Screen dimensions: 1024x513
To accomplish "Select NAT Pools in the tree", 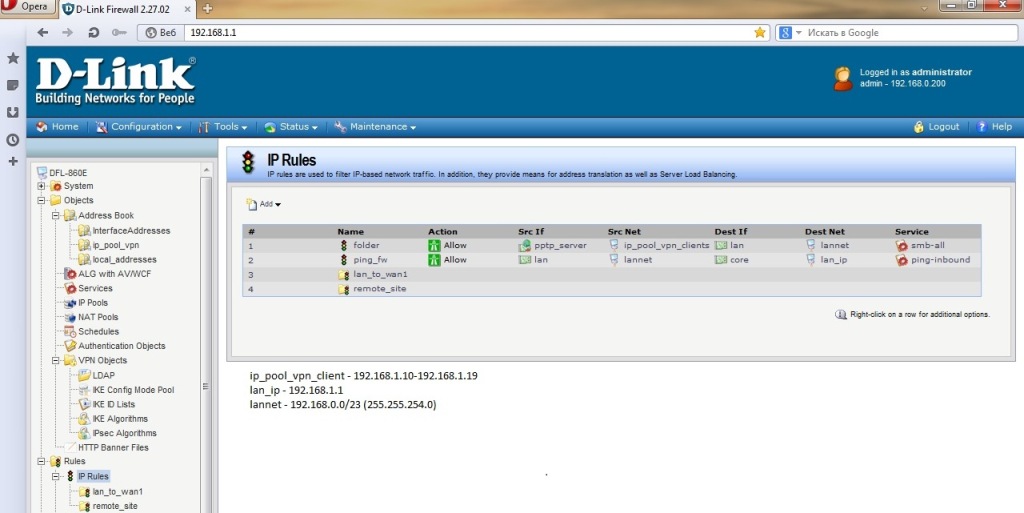I will coord(98,317).
